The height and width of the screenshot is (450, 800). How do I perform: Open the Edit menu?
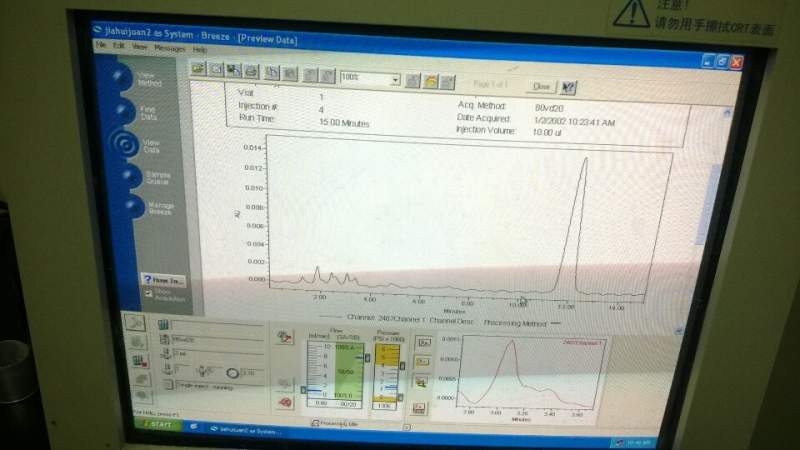[x=118, y=45]
